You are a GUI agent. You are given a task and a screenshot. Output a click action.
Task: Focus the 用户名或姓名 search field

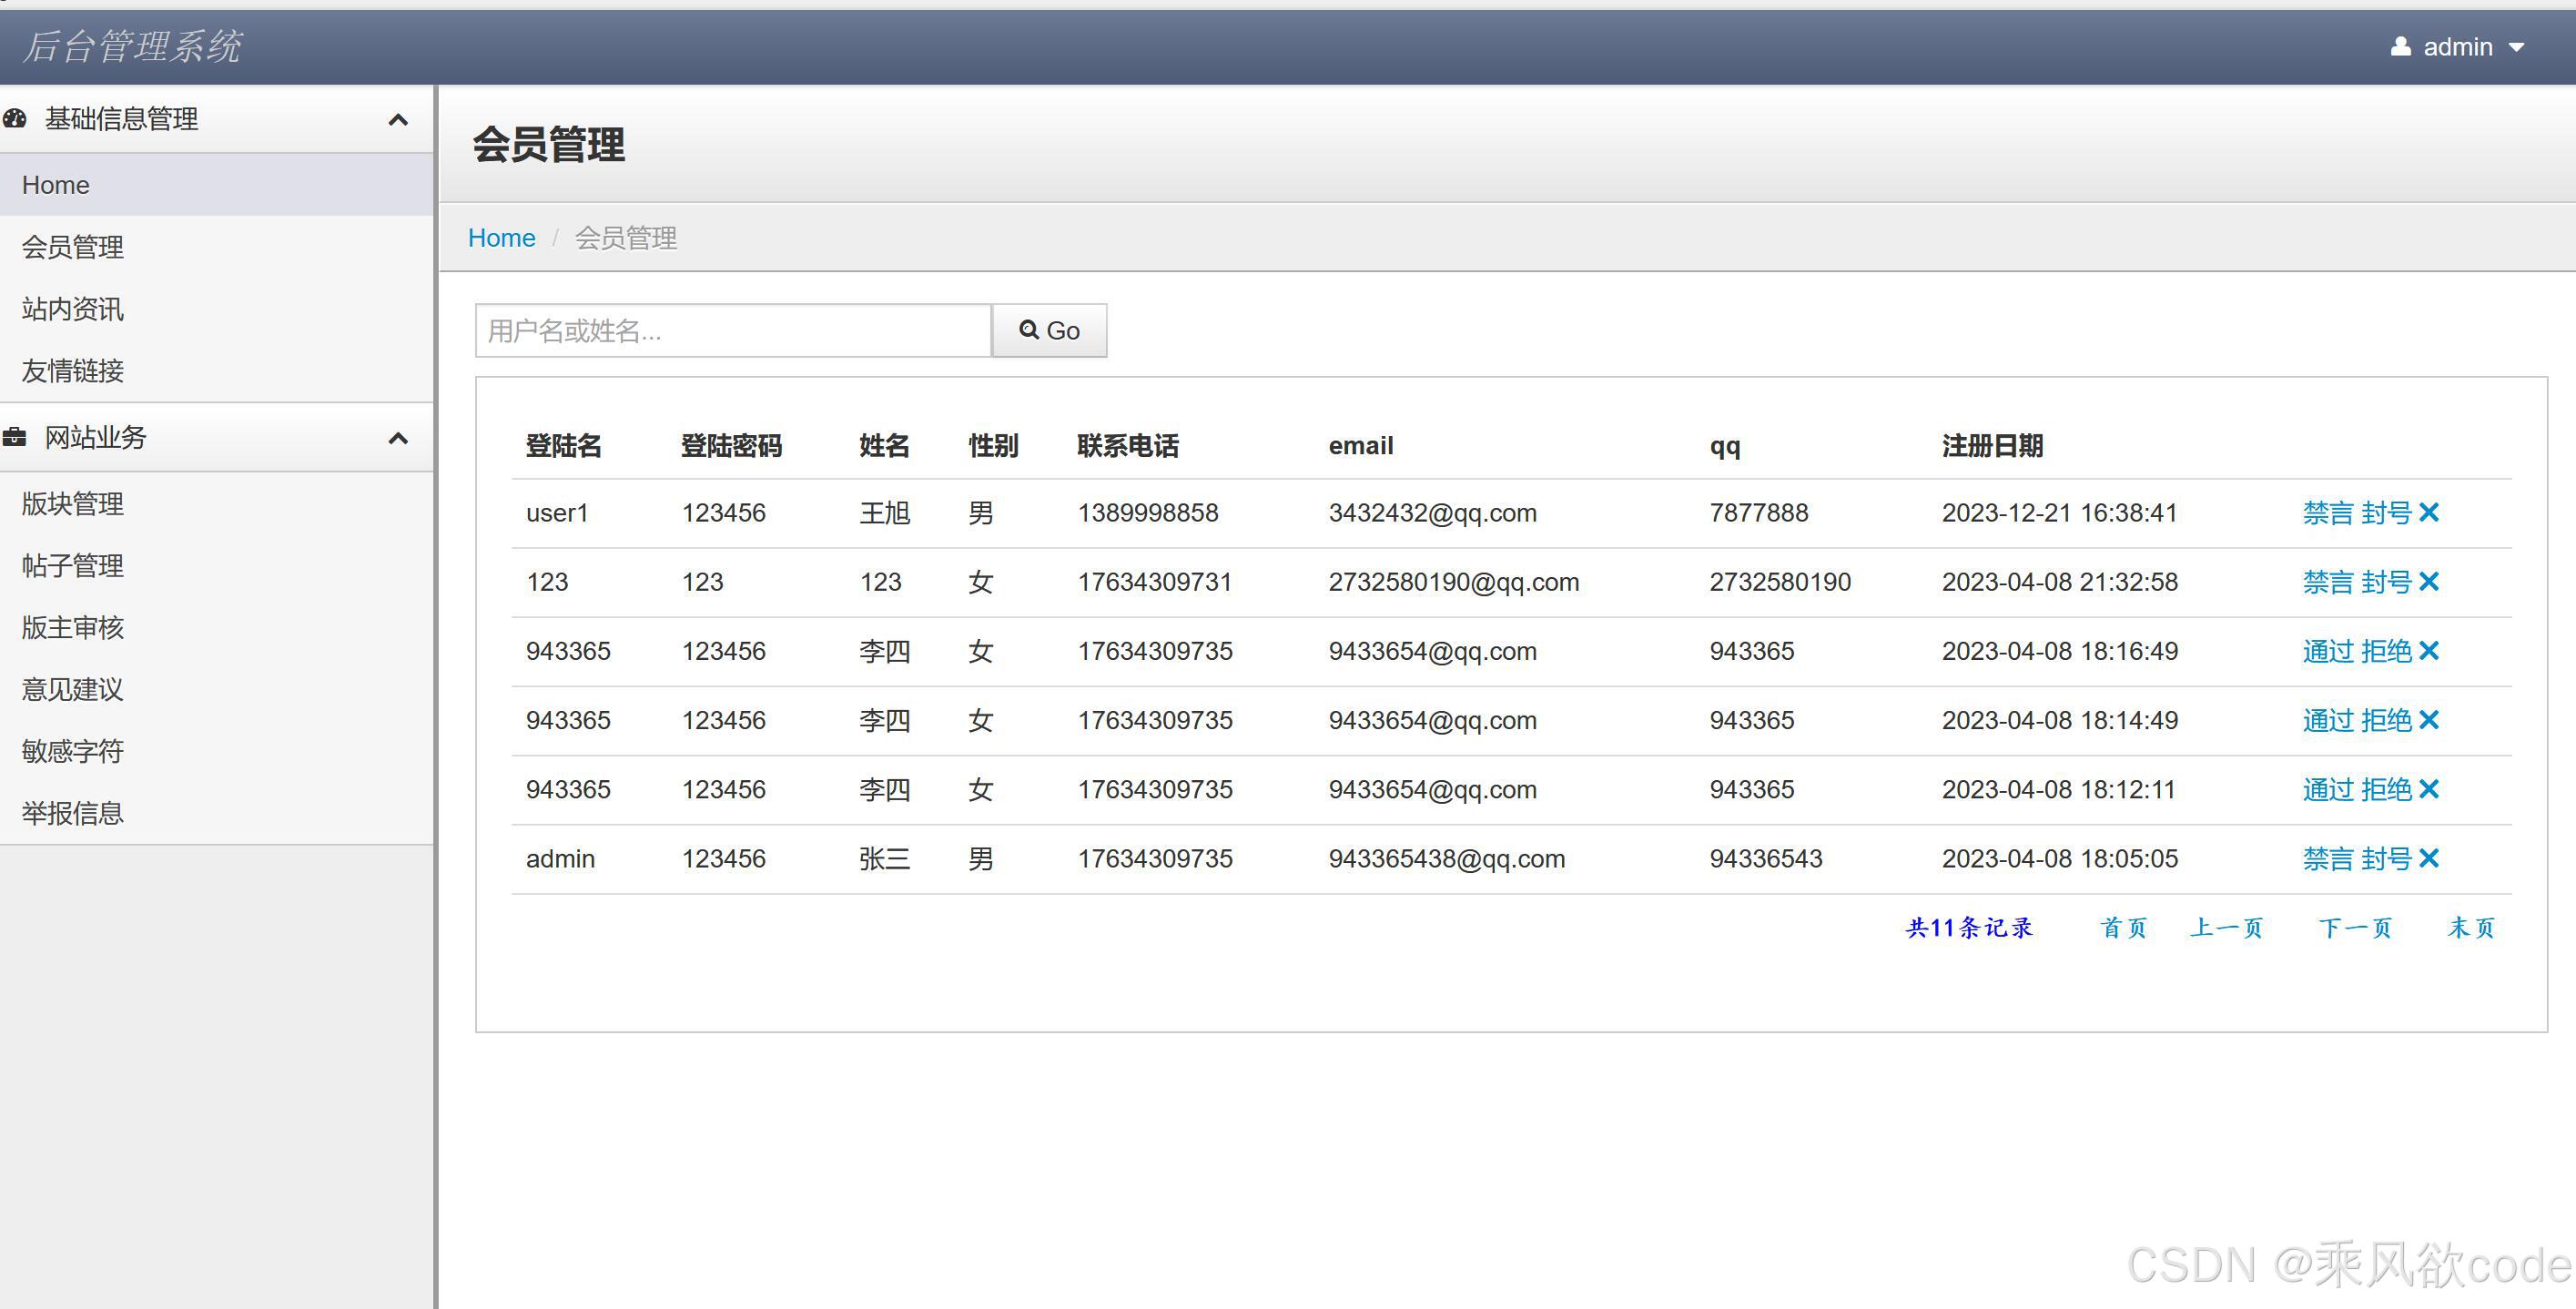click(x=733, y=331)
